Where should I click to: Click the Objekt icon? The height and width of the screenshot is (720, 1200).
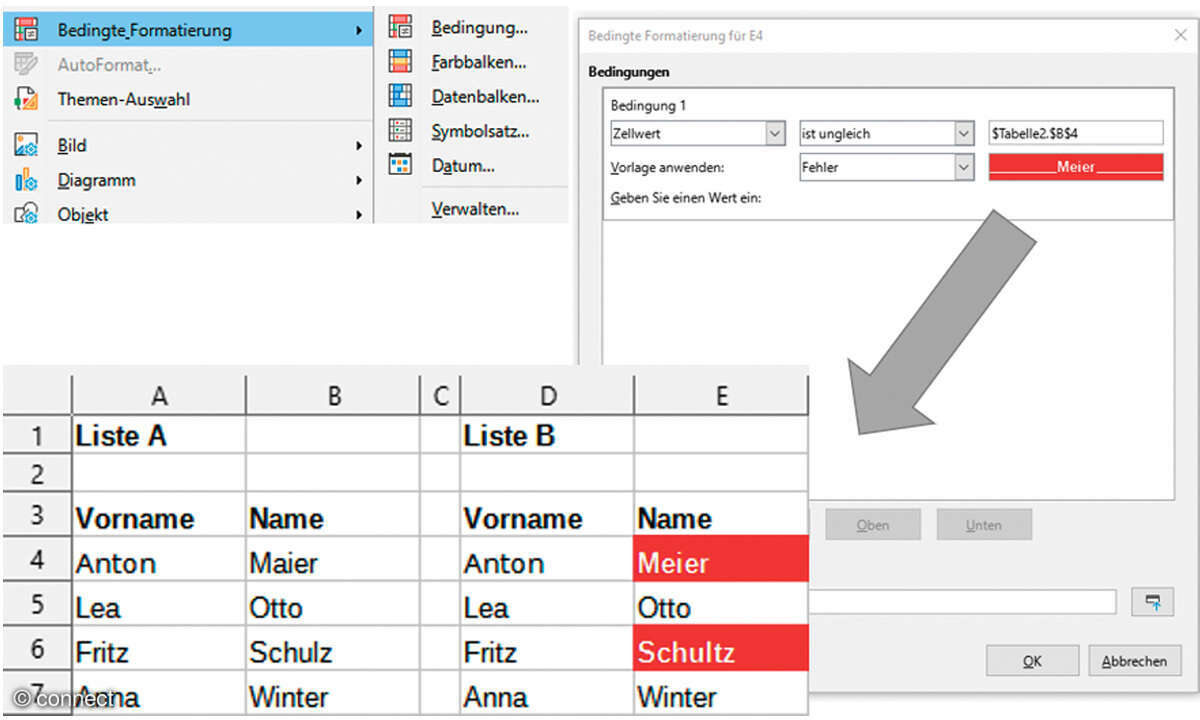(x=26, y=212)
